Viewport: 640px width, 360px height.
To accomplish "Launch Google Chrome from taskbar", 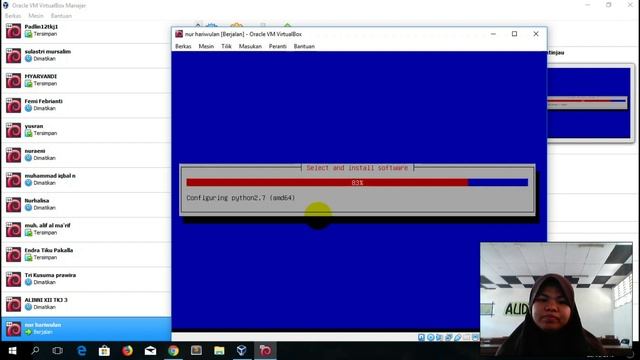I will coord(173,351).
